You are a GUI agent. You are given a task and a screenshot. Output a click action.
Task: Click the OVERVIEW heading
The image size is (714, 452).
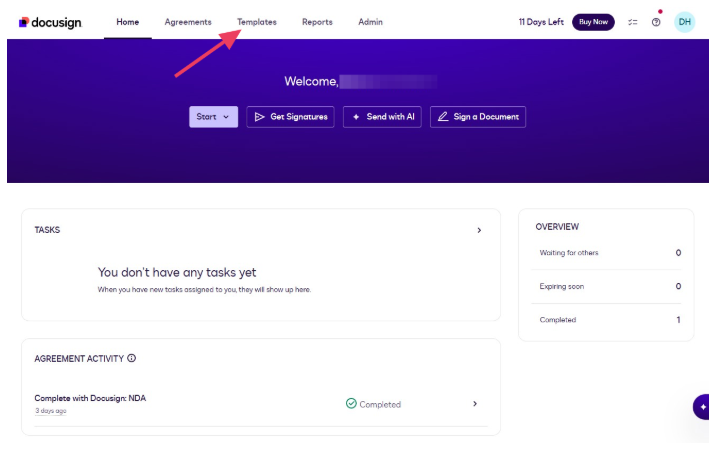click(557, 227)
